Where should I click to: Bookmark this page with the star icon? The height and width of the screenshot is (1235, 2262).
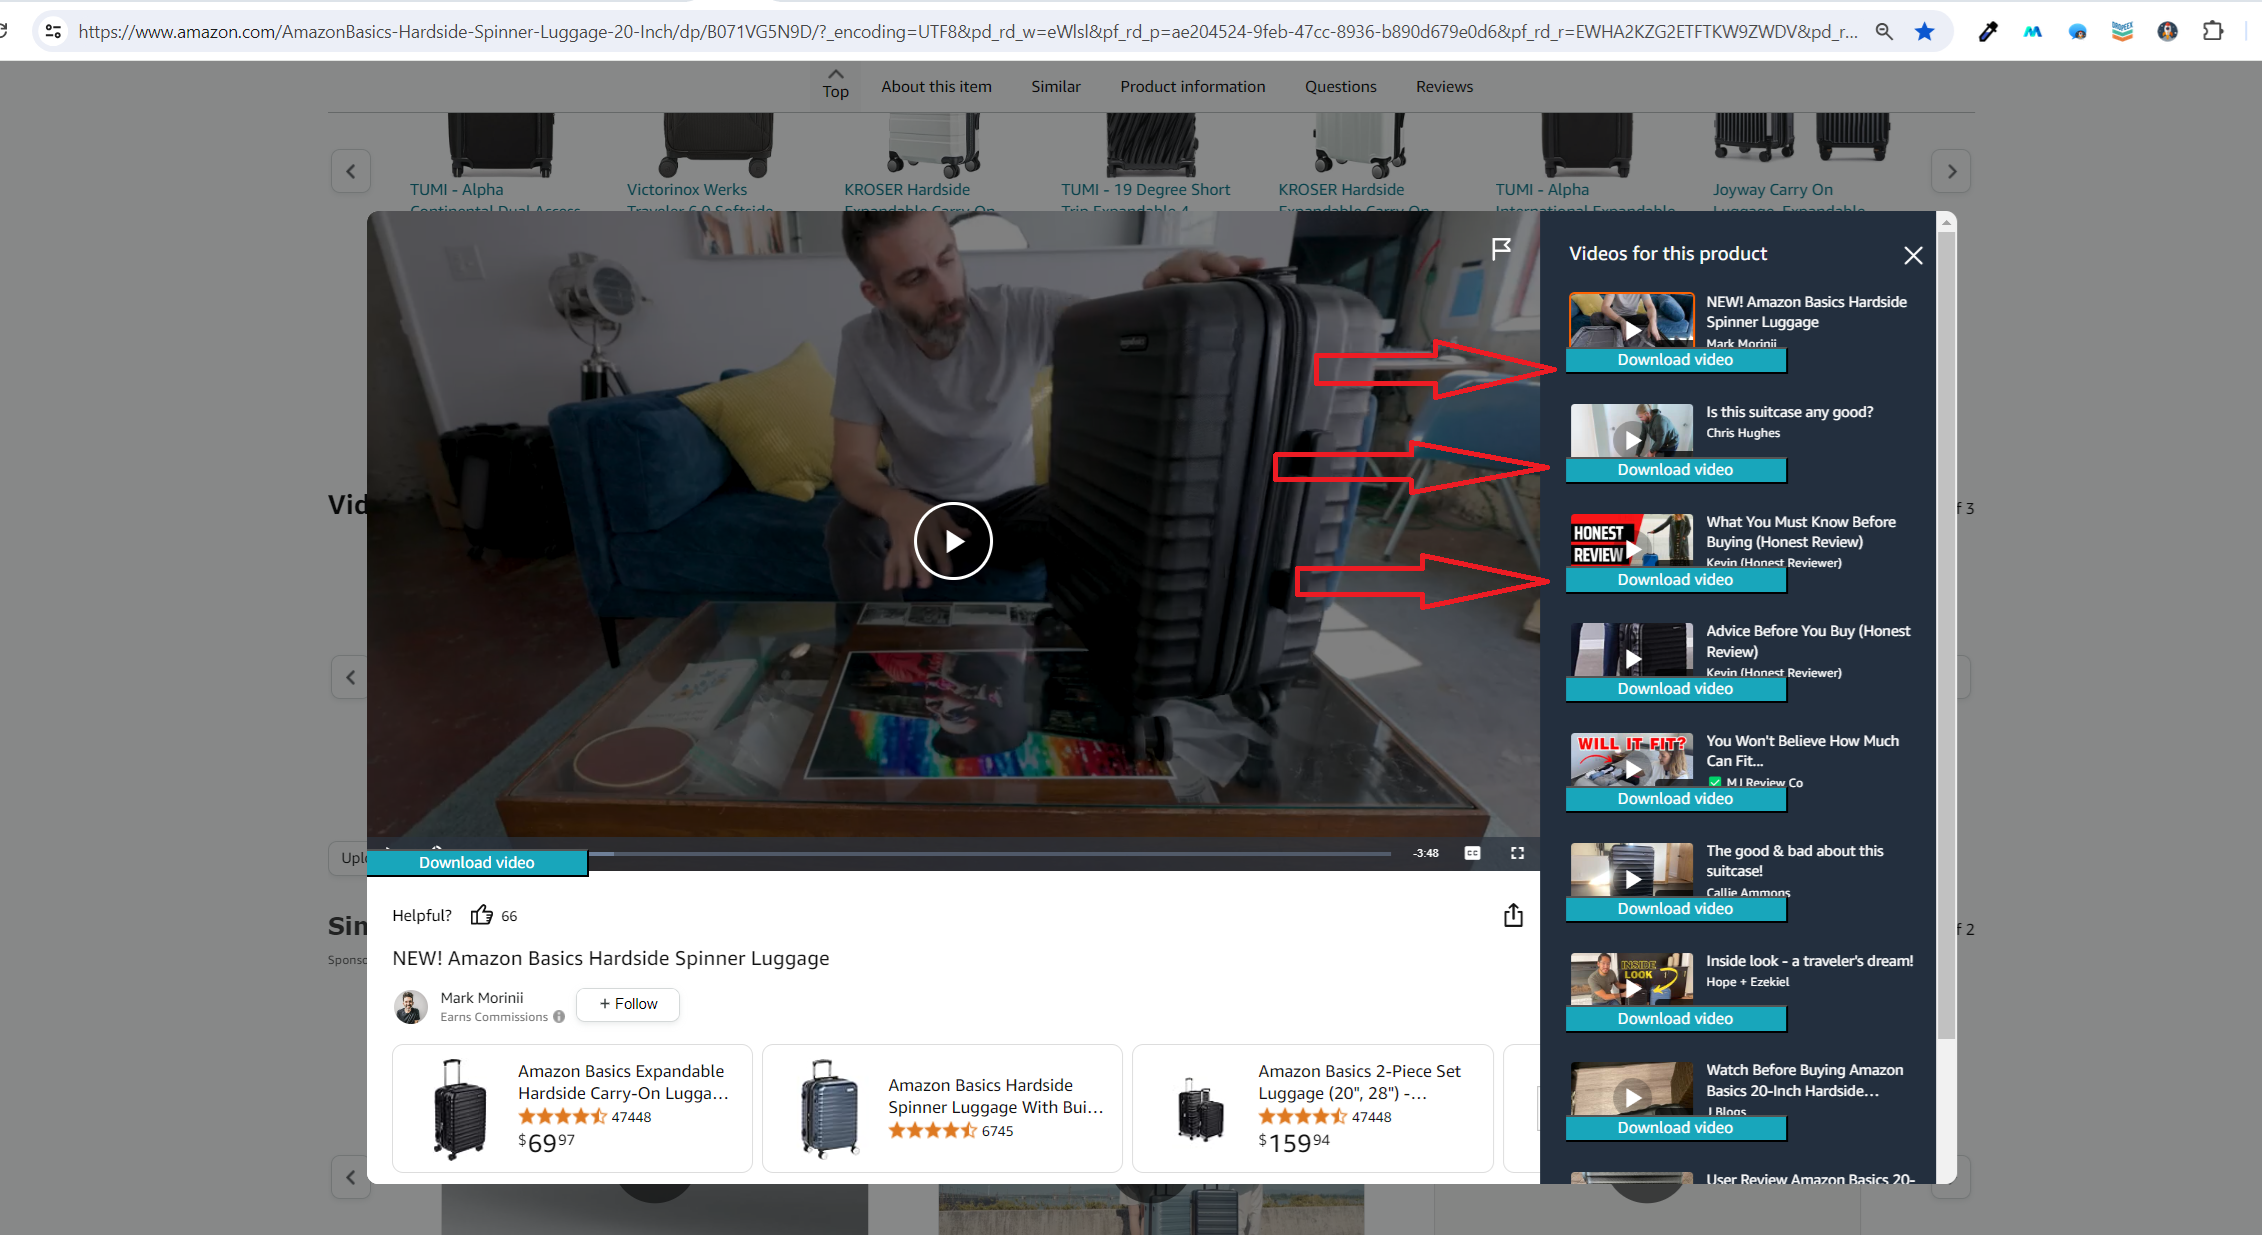(x=1924, y=32)
